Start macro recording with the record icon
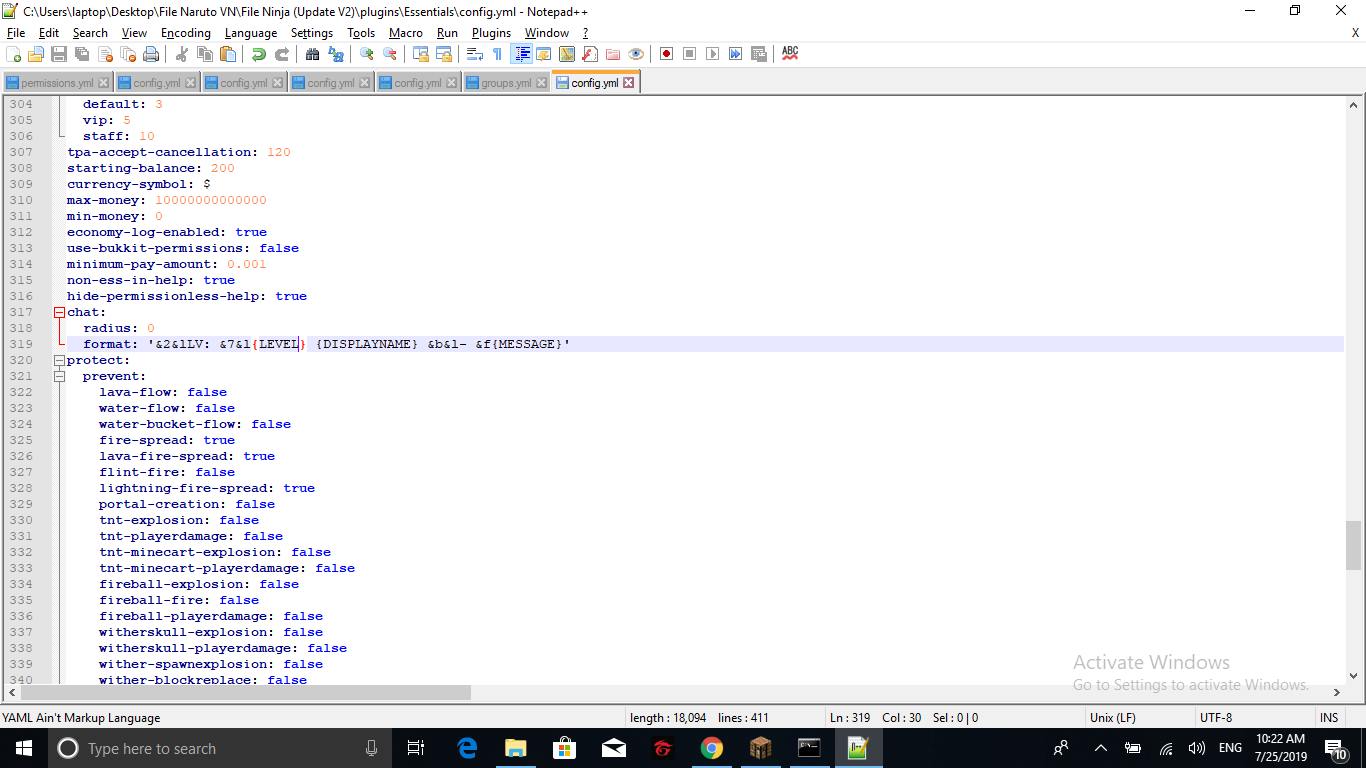Screen dimensions: 1366x768 [x=666, y=54]
